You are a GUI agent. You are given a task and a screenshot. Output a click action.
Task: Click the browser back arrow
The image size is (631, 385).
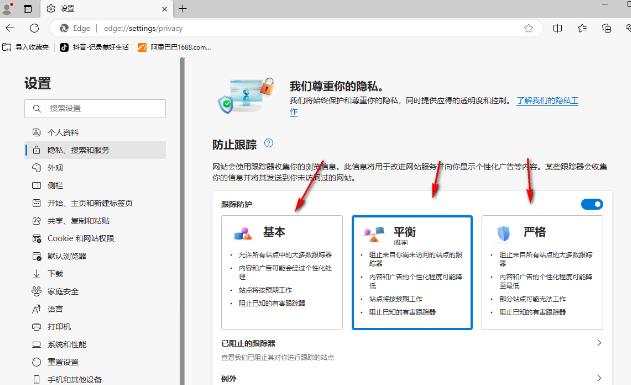[x=10, y=28]
